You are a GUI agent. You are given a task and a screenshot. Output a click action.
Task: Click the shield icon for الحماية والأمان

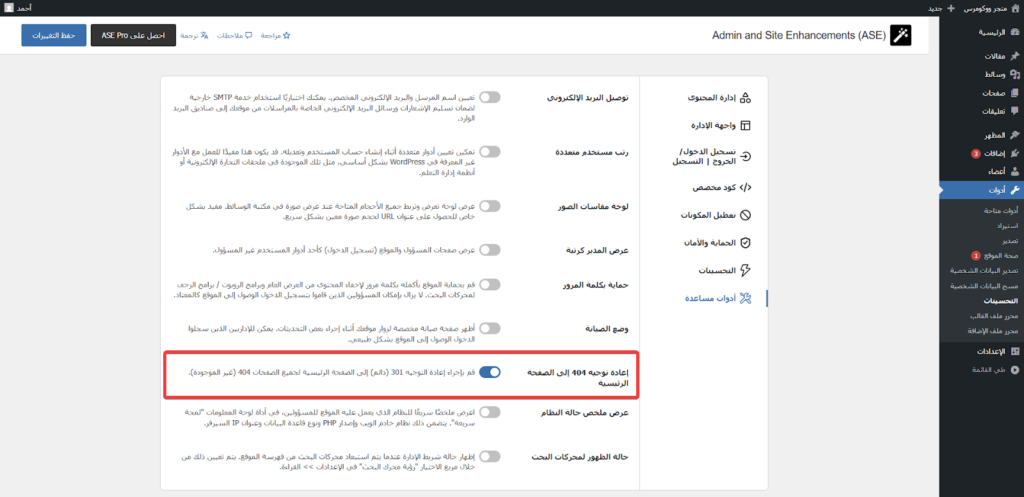(746, 242)
